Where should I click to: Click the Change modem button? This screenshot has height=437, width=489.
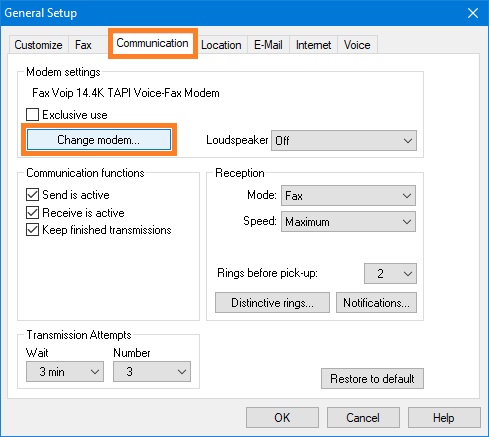pos(99,140)
